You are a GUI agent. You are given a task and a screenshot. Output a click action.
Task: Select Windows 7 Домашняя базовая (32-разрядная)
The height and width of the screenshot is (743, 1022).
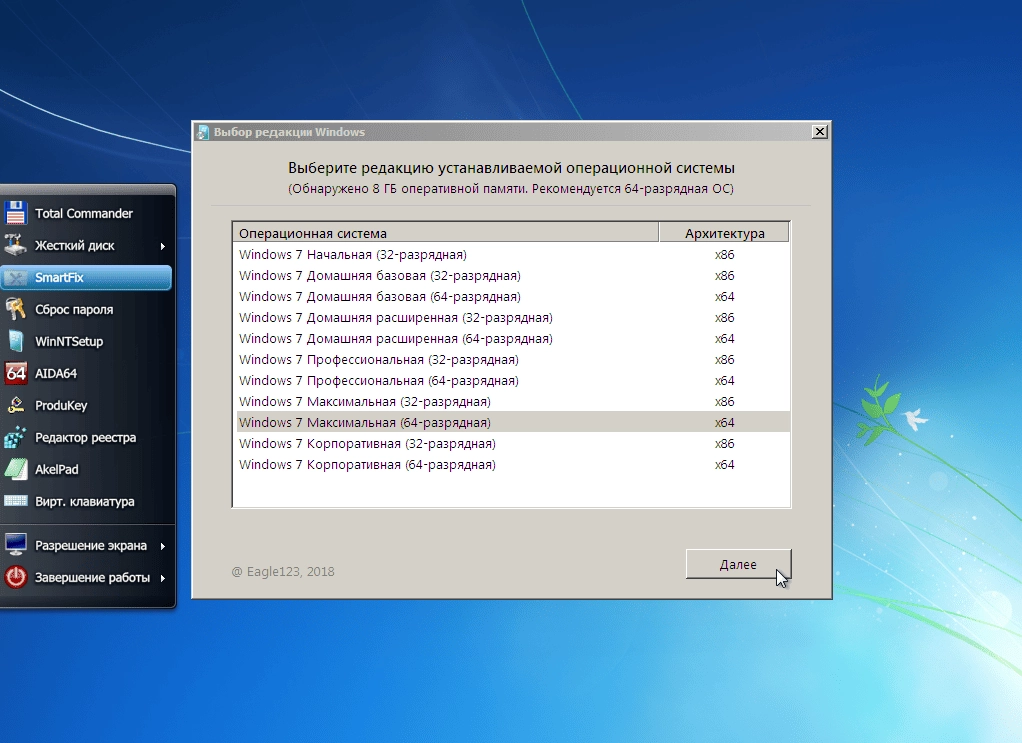(513, 276)
